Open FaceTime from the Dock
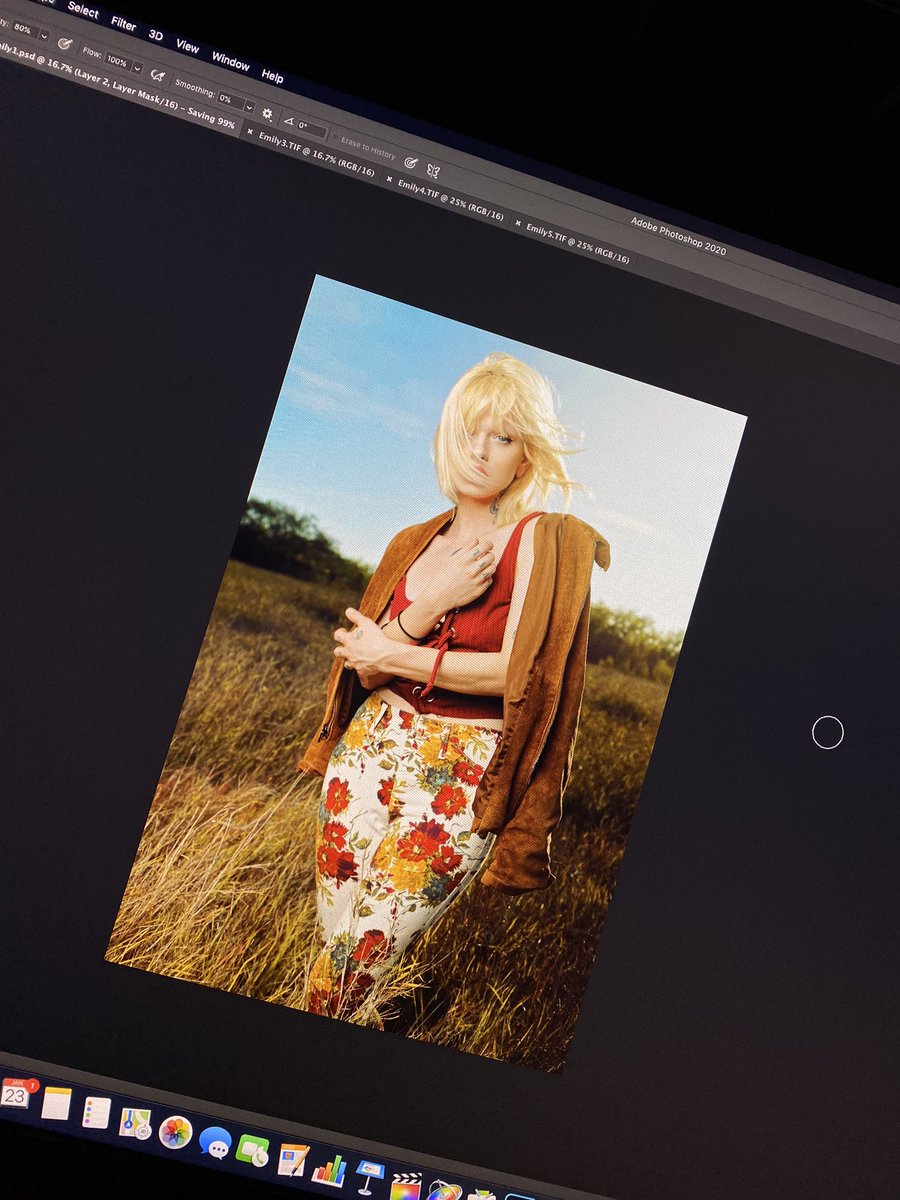The width and height of the screenshot is (900, 1200). click(253, 1151)
